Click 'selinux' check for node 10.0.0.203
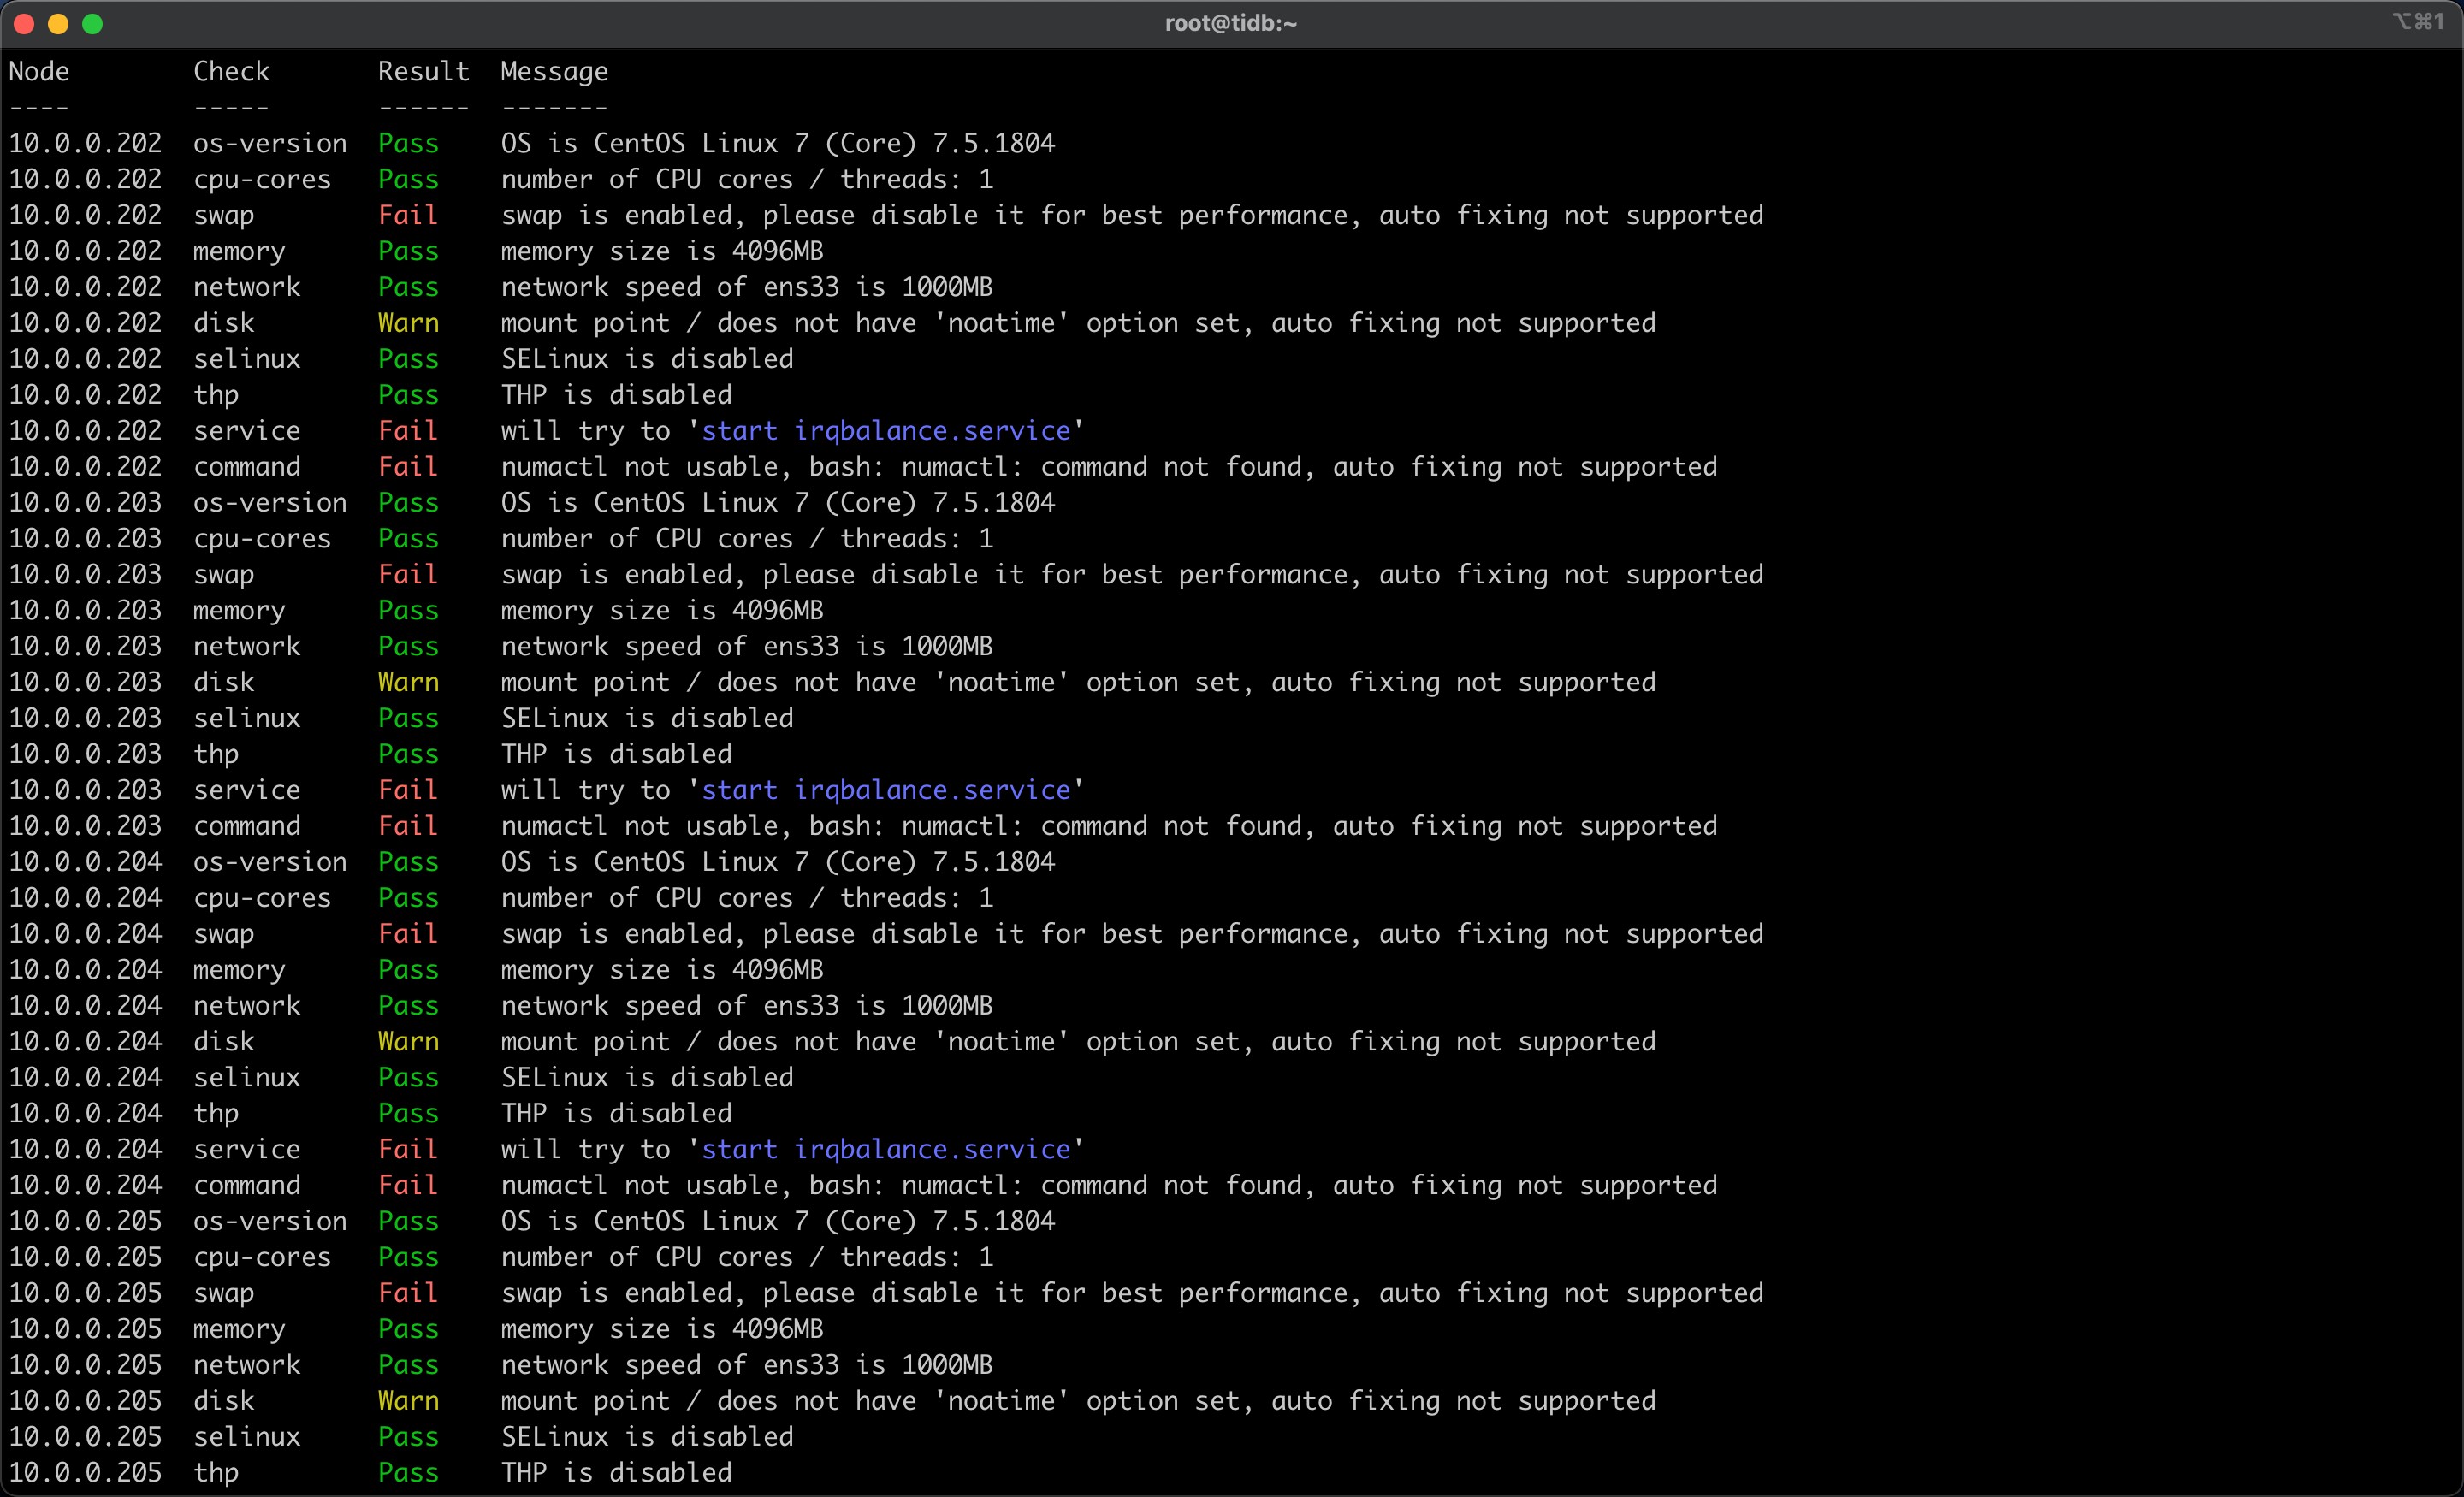This screenshot has width=2464, height=1497. (x=247, y=719)
